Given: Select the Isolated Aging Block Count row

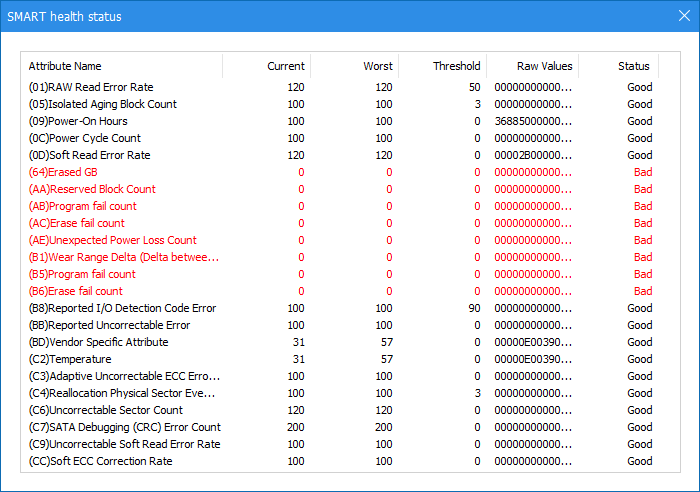Looking at the screenshot, I should [103, 104].
